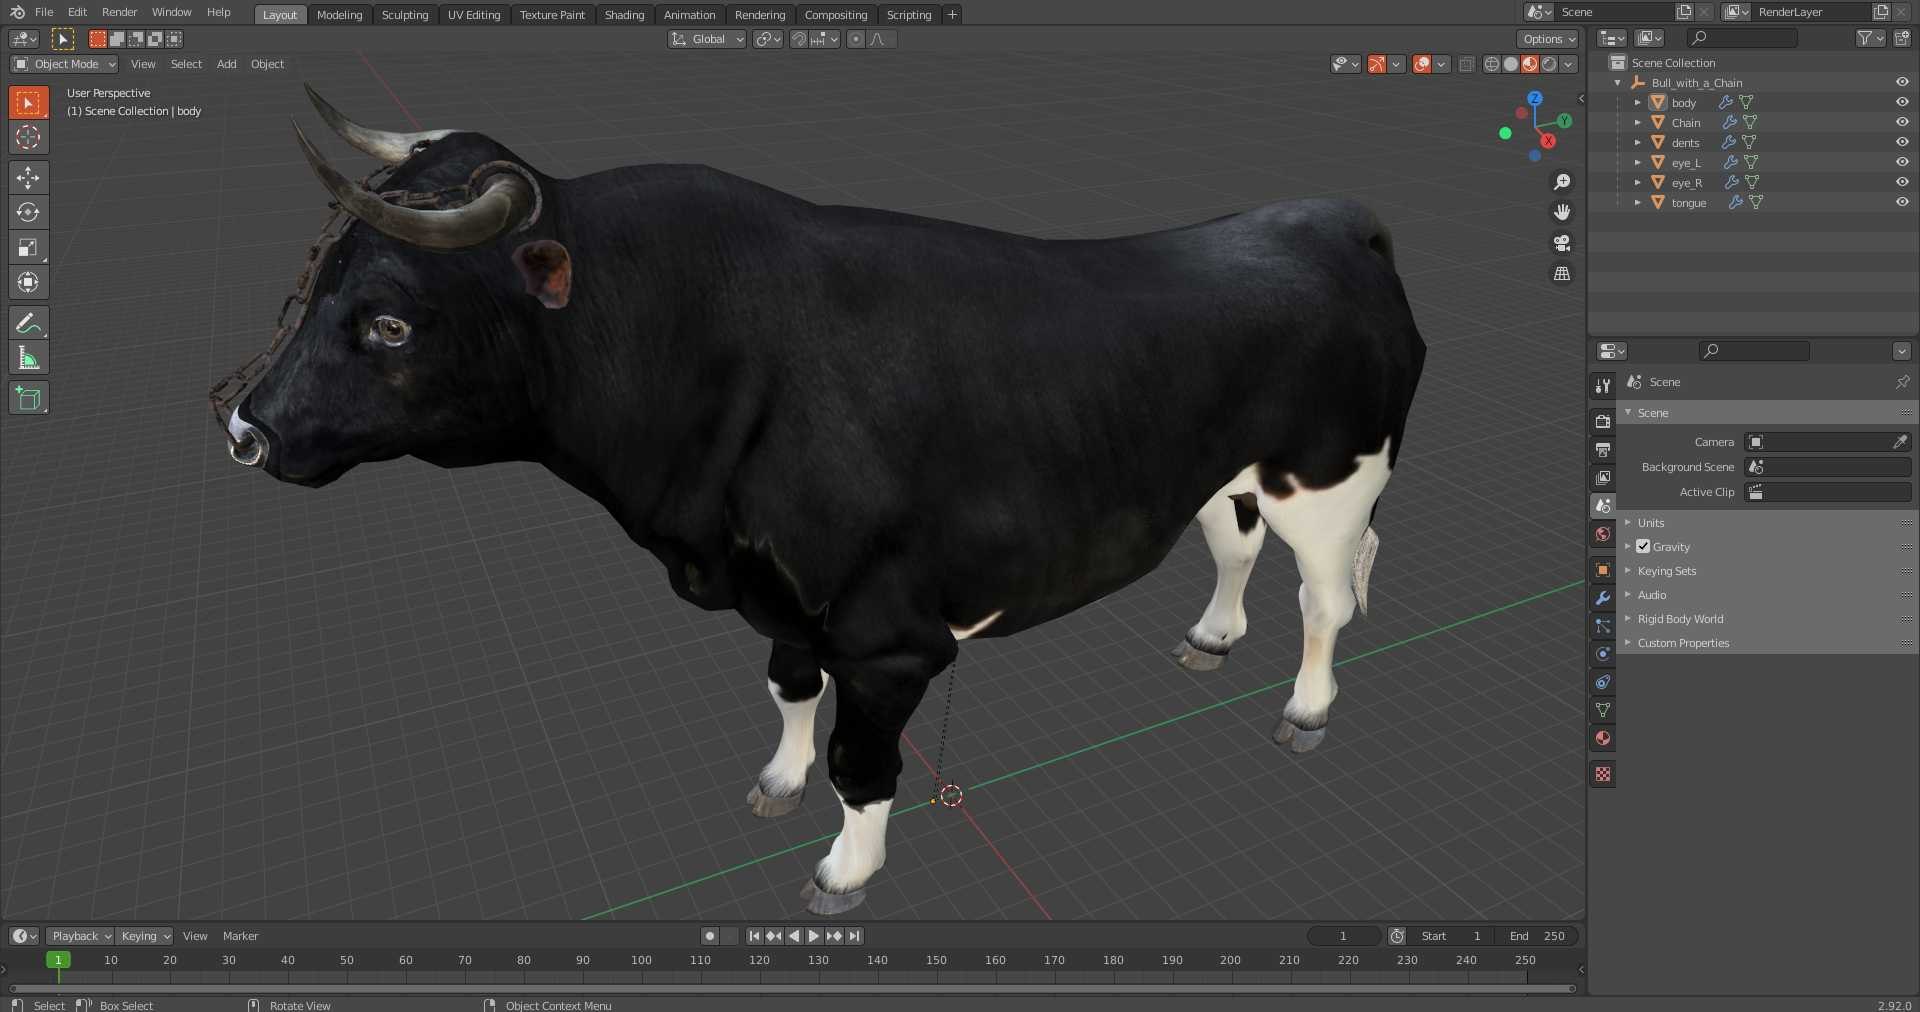Jump to the end frame
The width and height of the screenshot is (1920, 1012).
[x=854, y=936]
